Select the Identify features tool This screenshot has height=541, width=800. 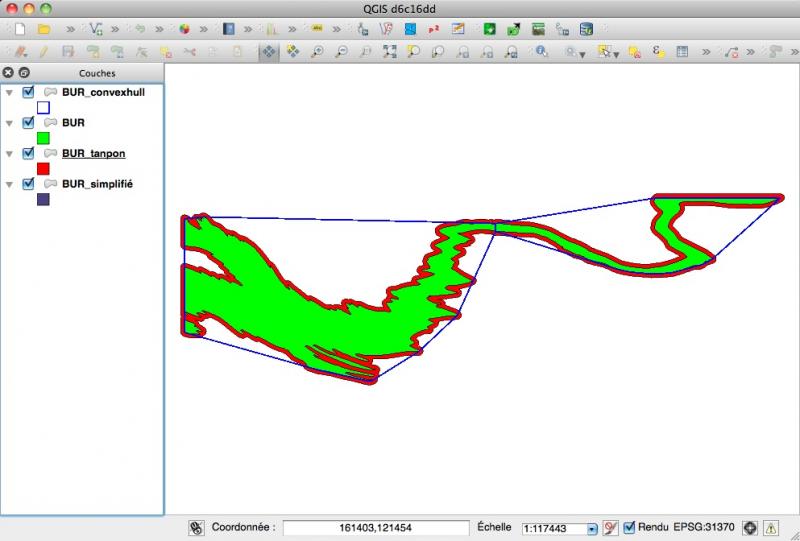[540, 51]
